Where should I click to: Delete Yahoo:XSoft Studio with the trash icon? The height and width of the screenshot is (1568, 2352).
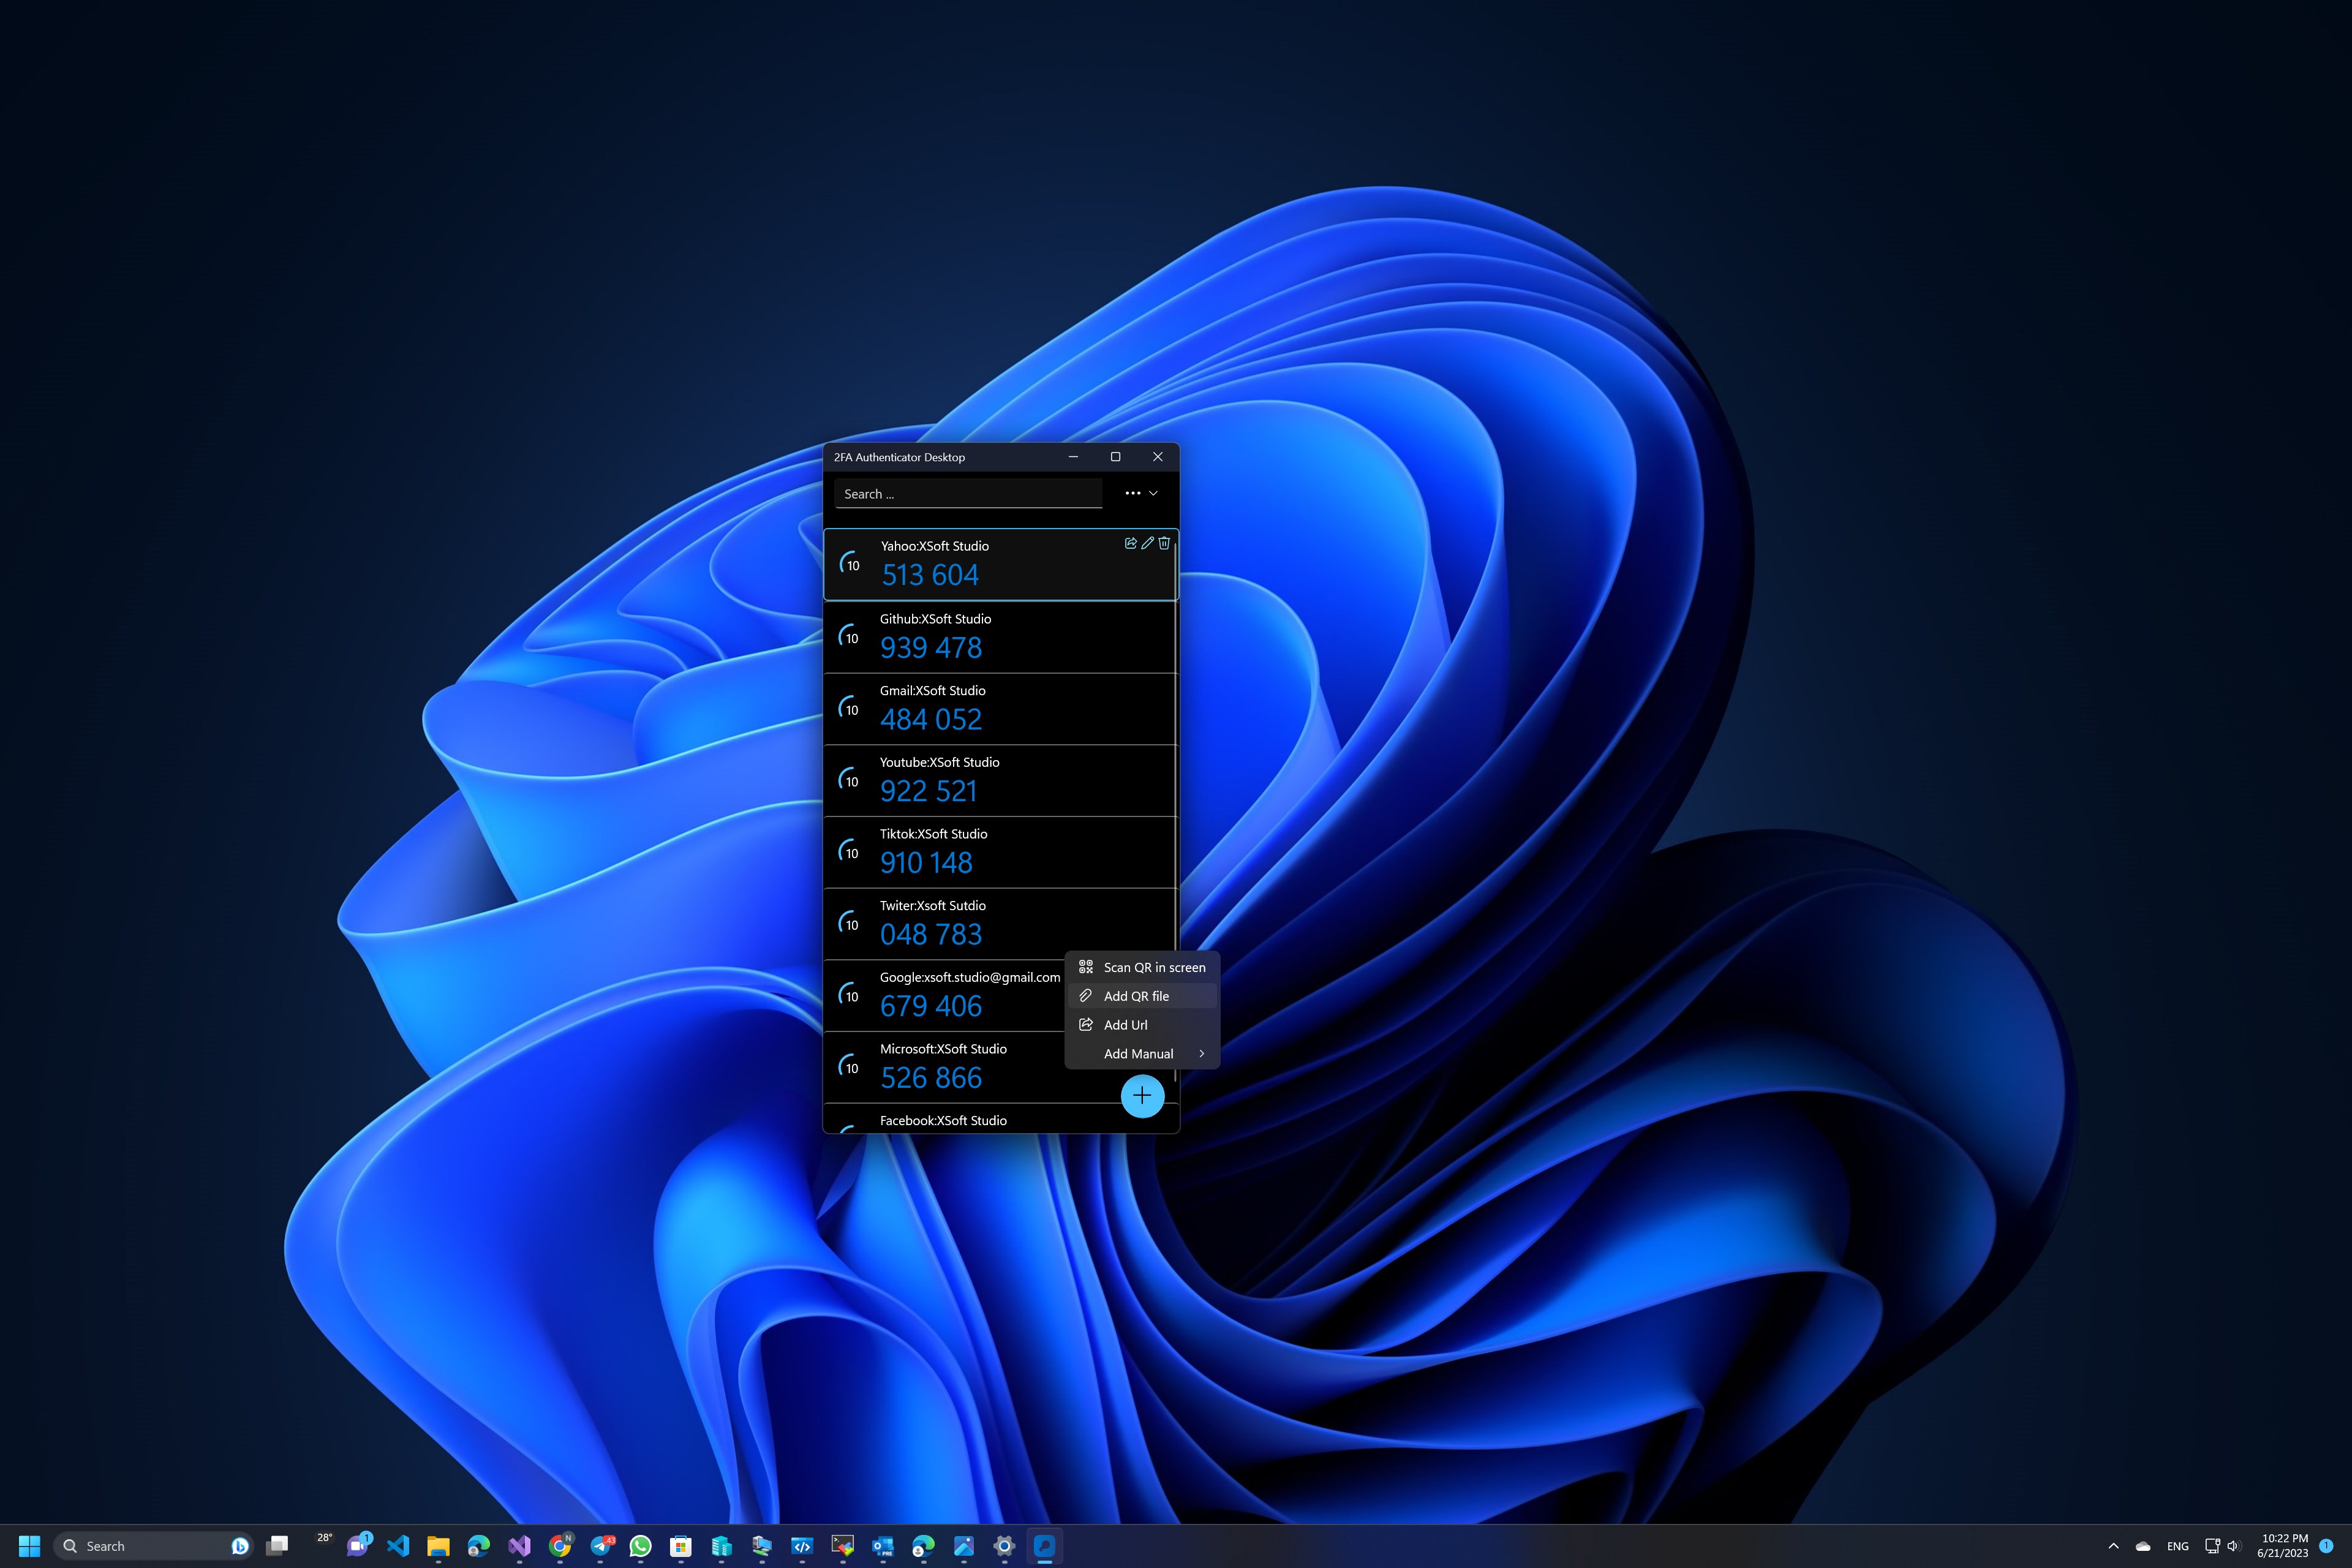(x=1163, y=543)
